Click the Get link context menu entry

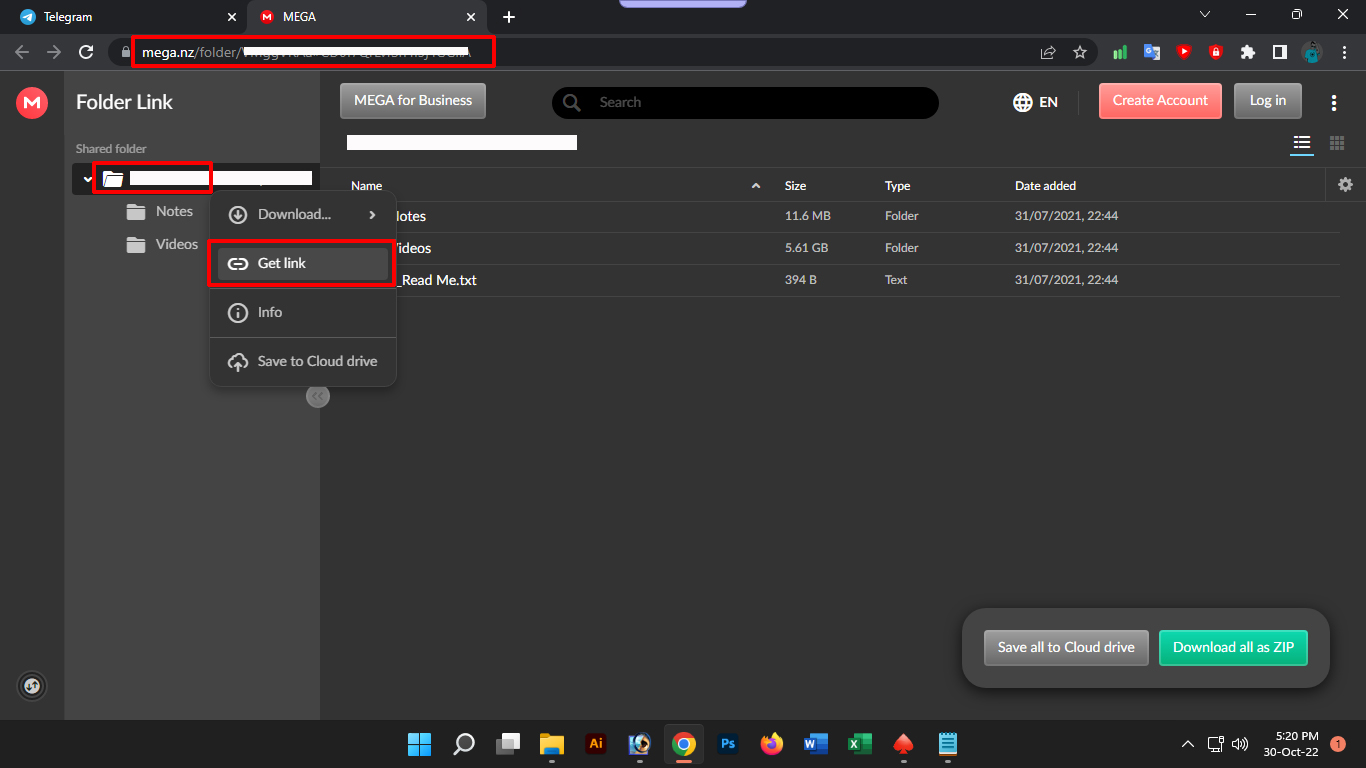pos(303,263)
